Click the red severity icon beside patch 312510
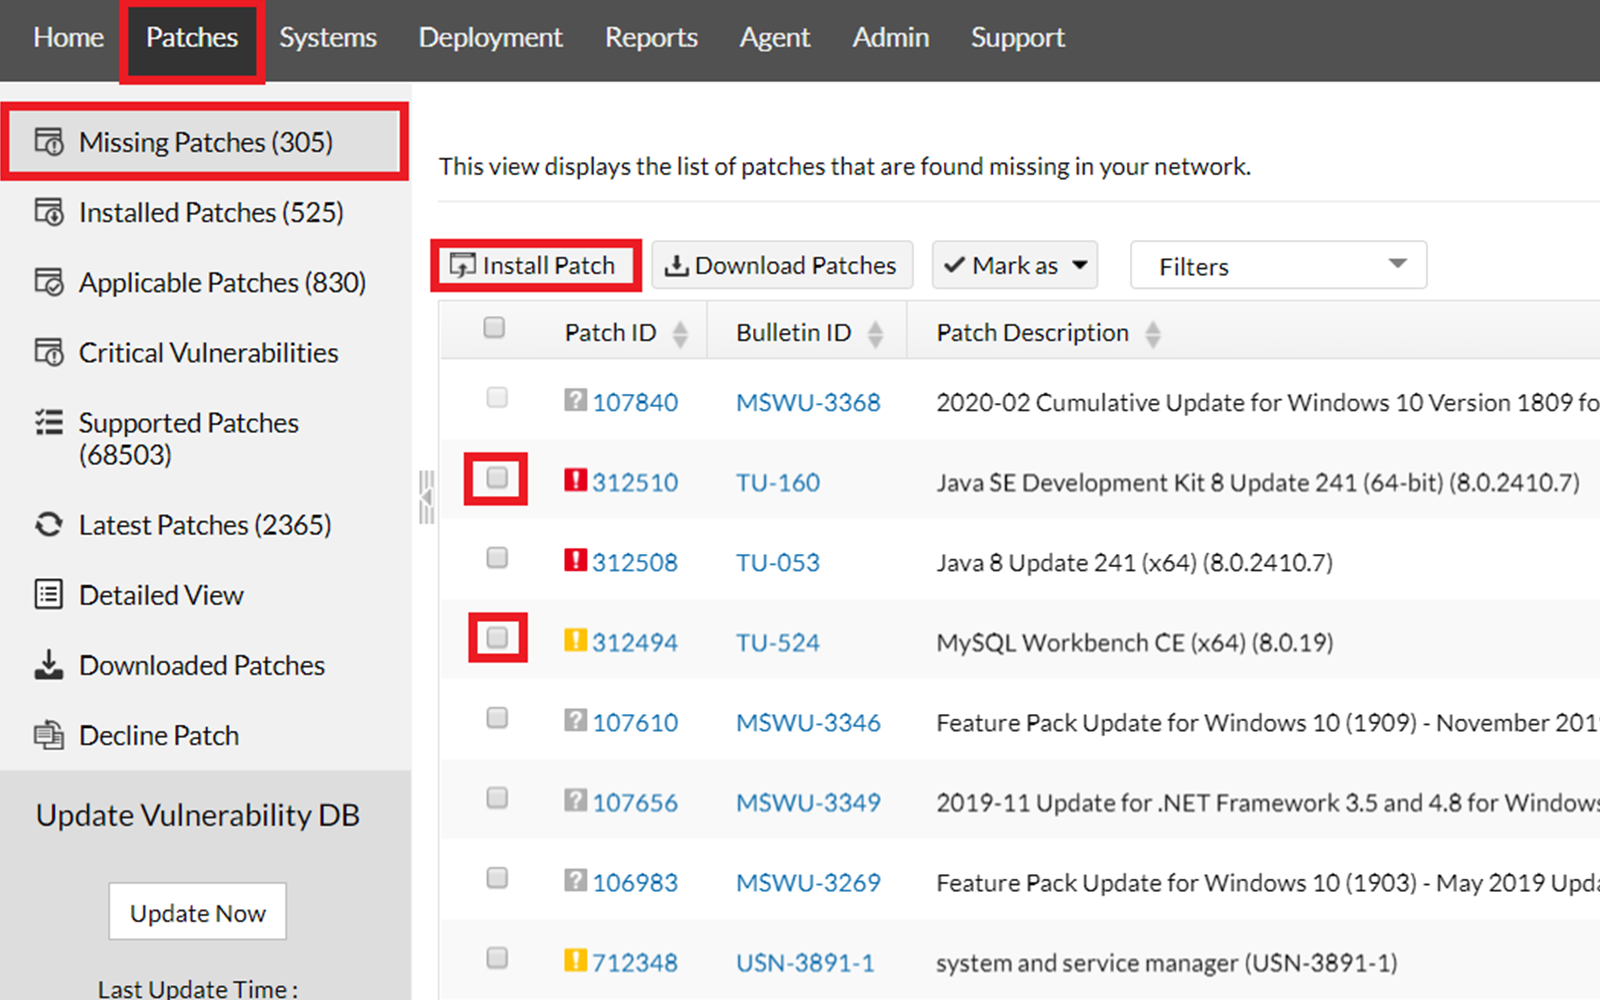Viewport: 1600px width, 1000px height. (576, 480)
